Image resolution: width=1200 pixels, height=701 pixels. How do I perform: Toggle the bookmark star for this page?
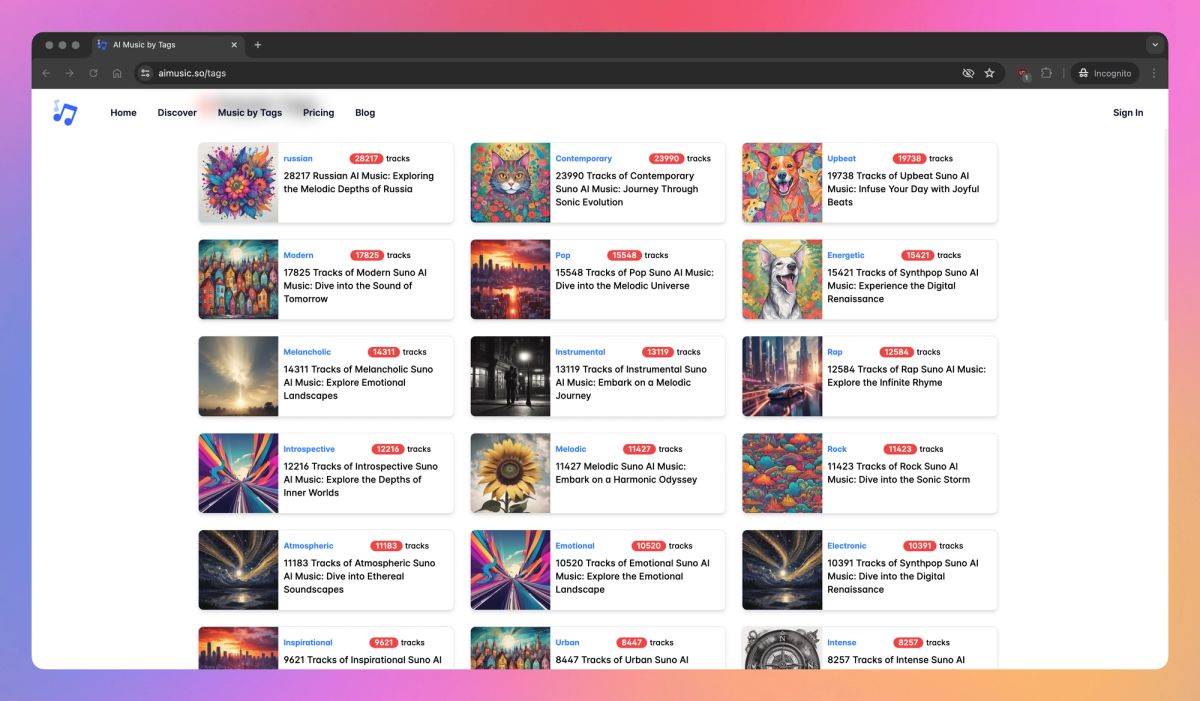coord(990,72)
